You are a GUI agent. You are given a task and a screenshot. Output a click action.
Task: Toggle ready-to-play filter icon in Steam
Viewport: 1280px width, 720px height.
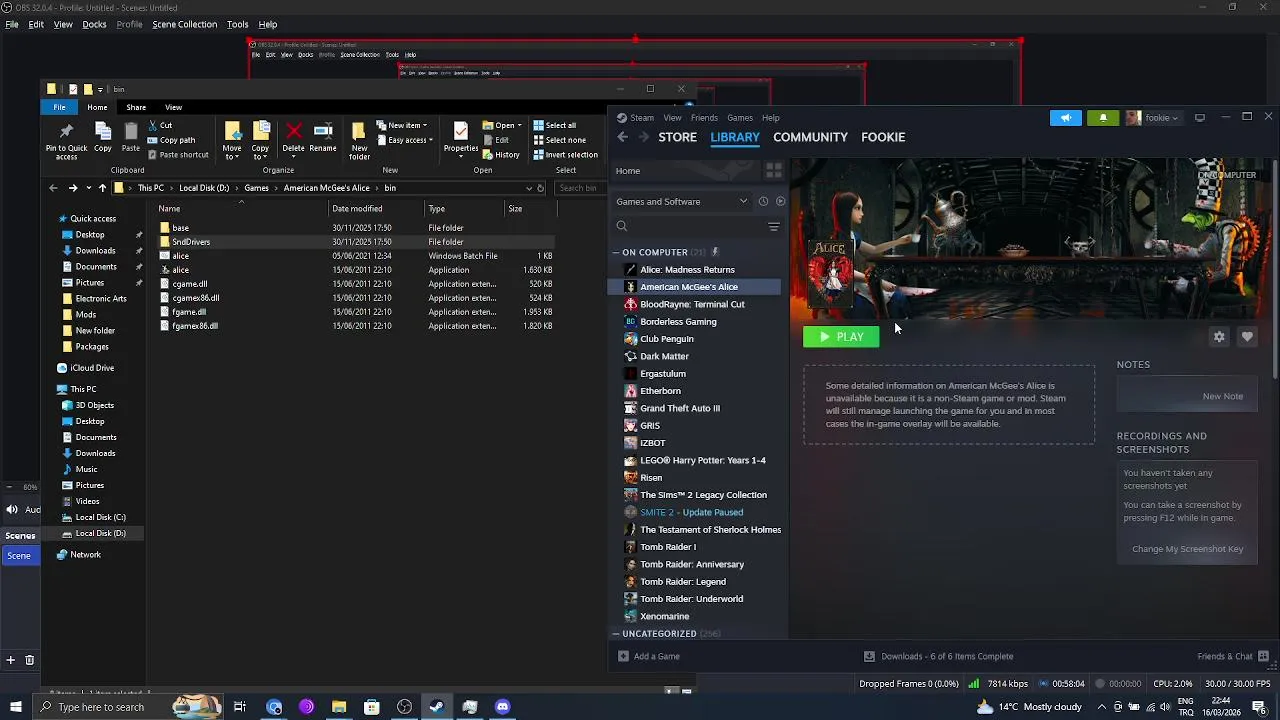[x=780, y=202]
